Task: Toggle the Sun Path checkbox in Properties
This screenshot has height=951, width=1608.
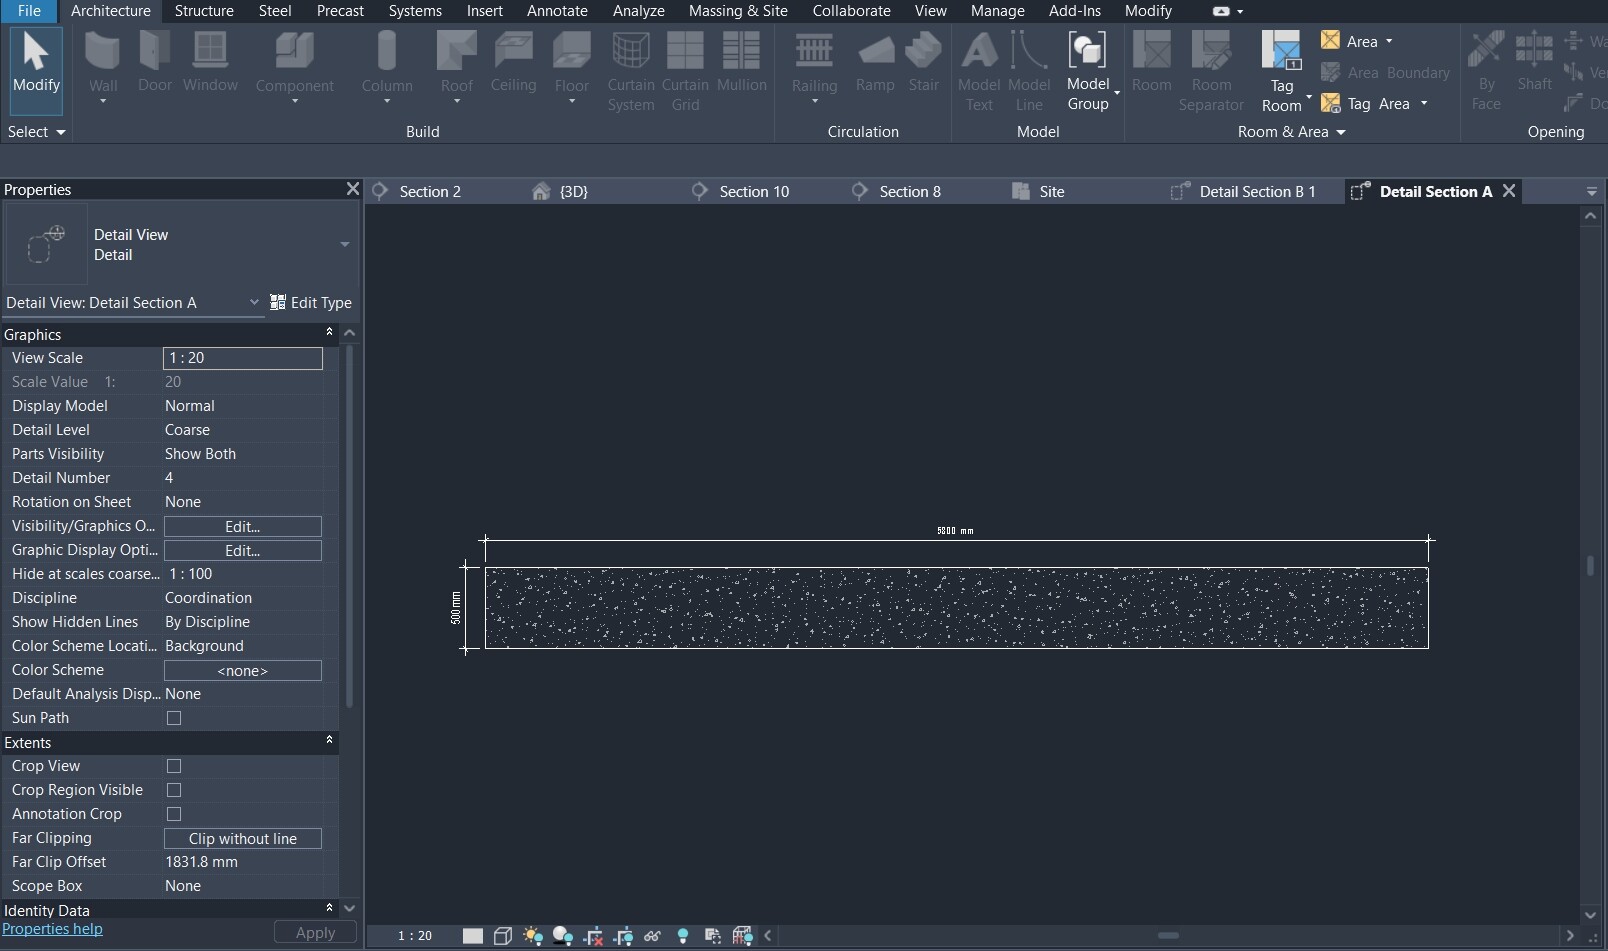Action: point(174,718)
